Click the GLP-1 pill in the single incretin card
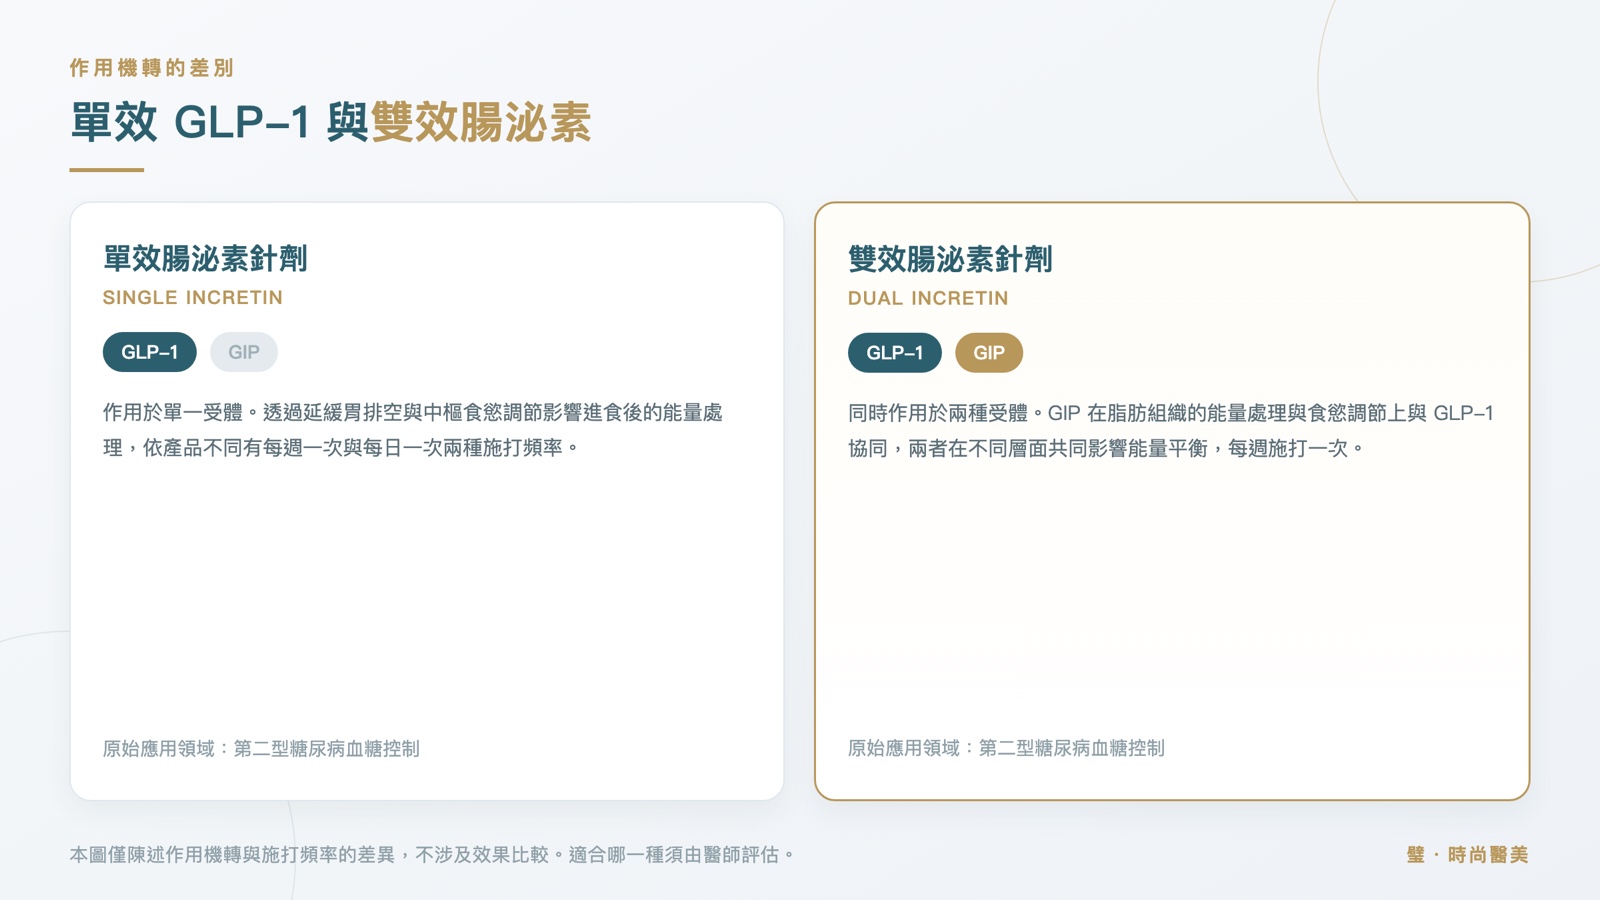Image resolution: width=1600 pixels, height=900 pixels. tap(150, 352)
